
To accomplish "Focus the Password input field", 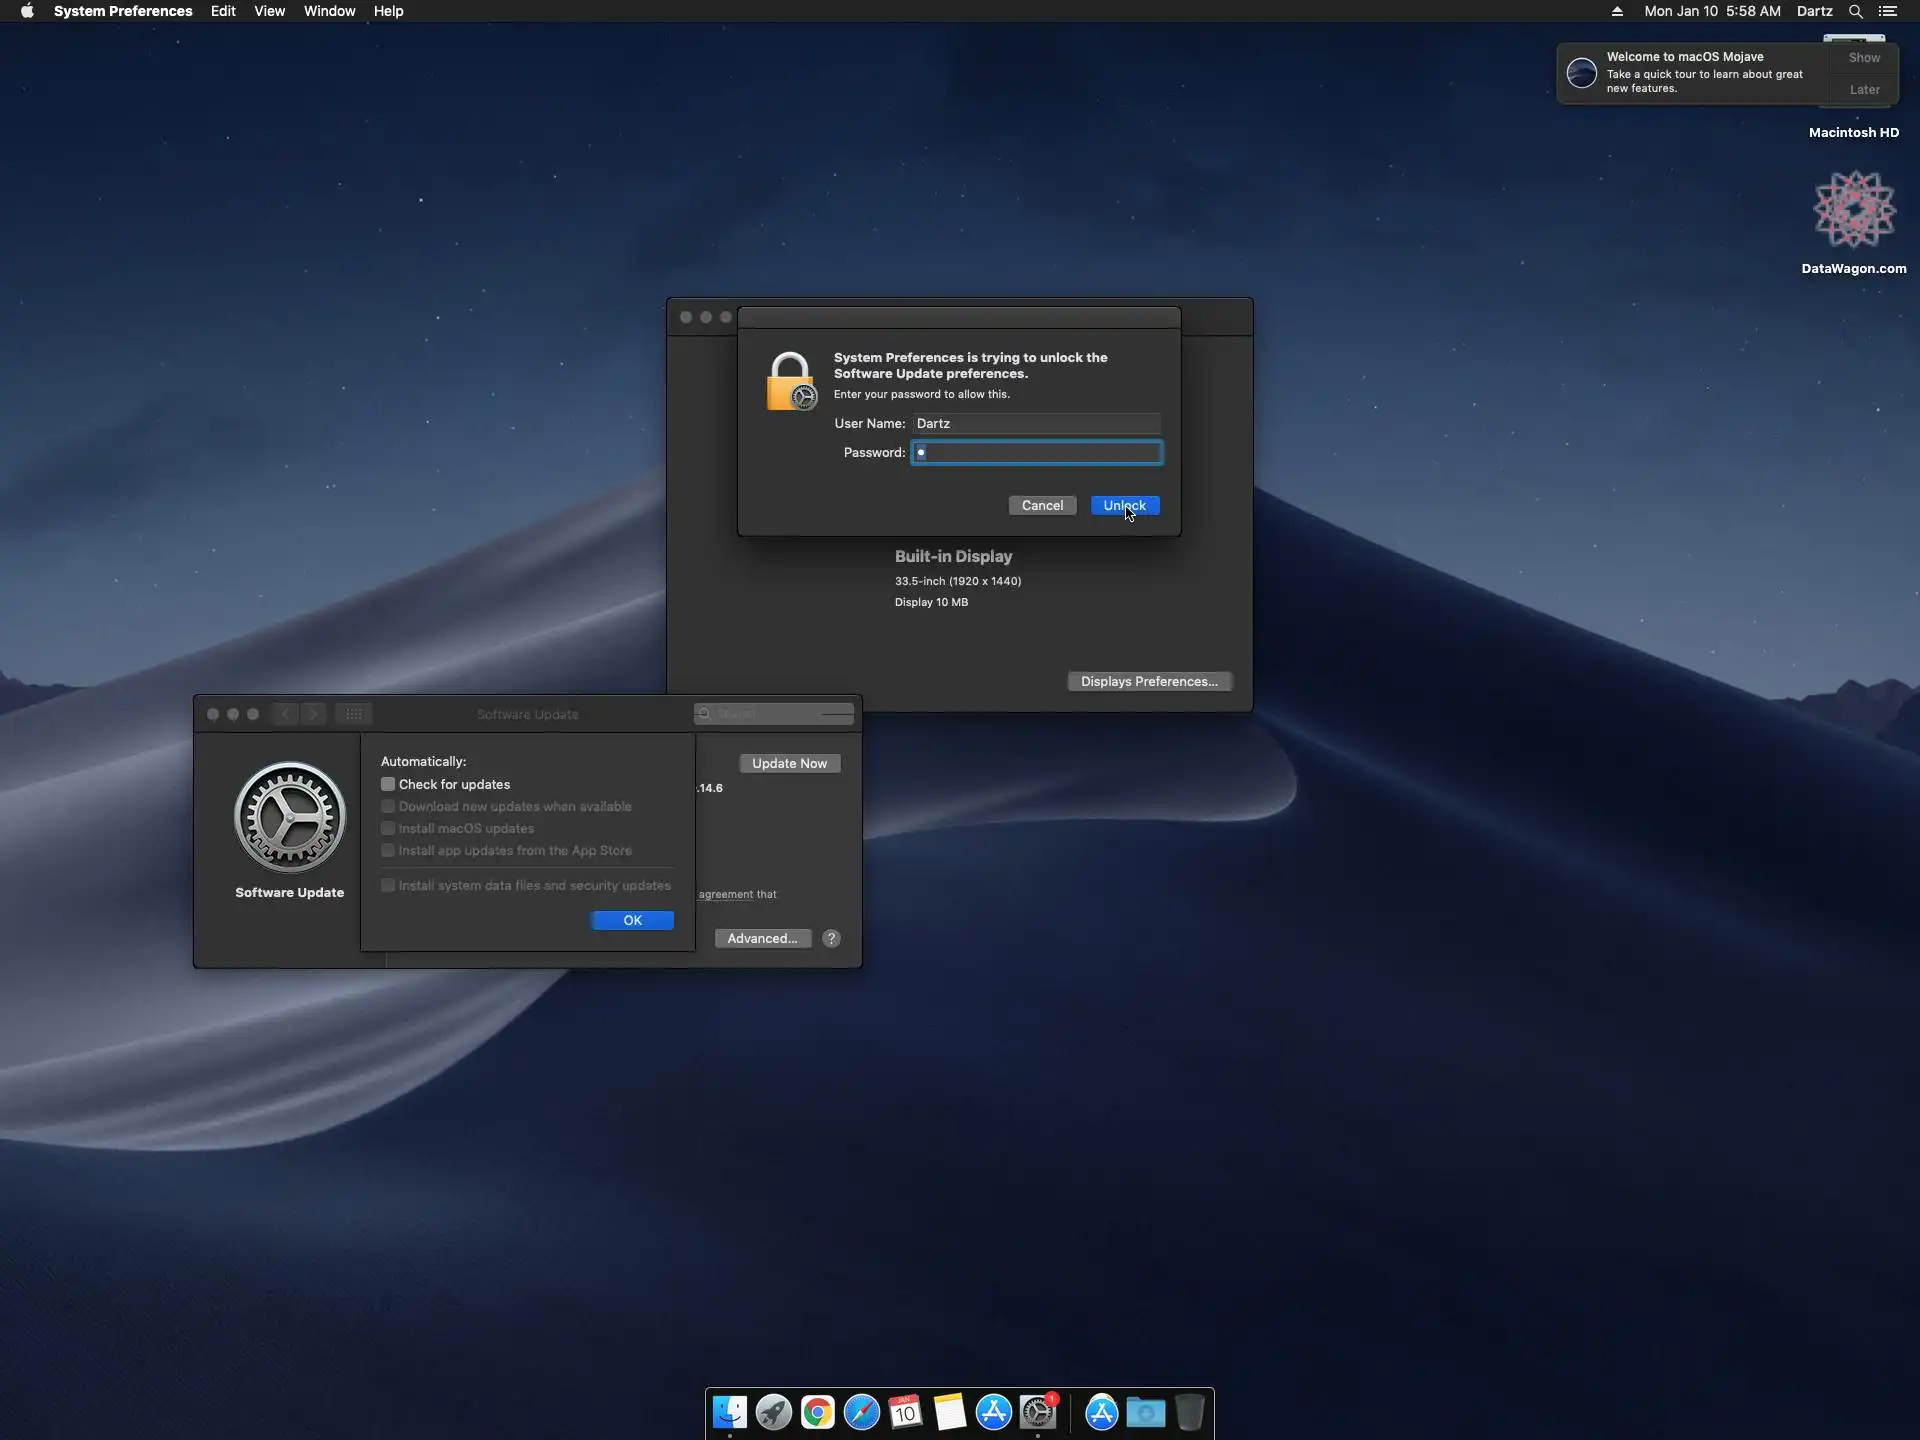I will tap(1036, 453).
